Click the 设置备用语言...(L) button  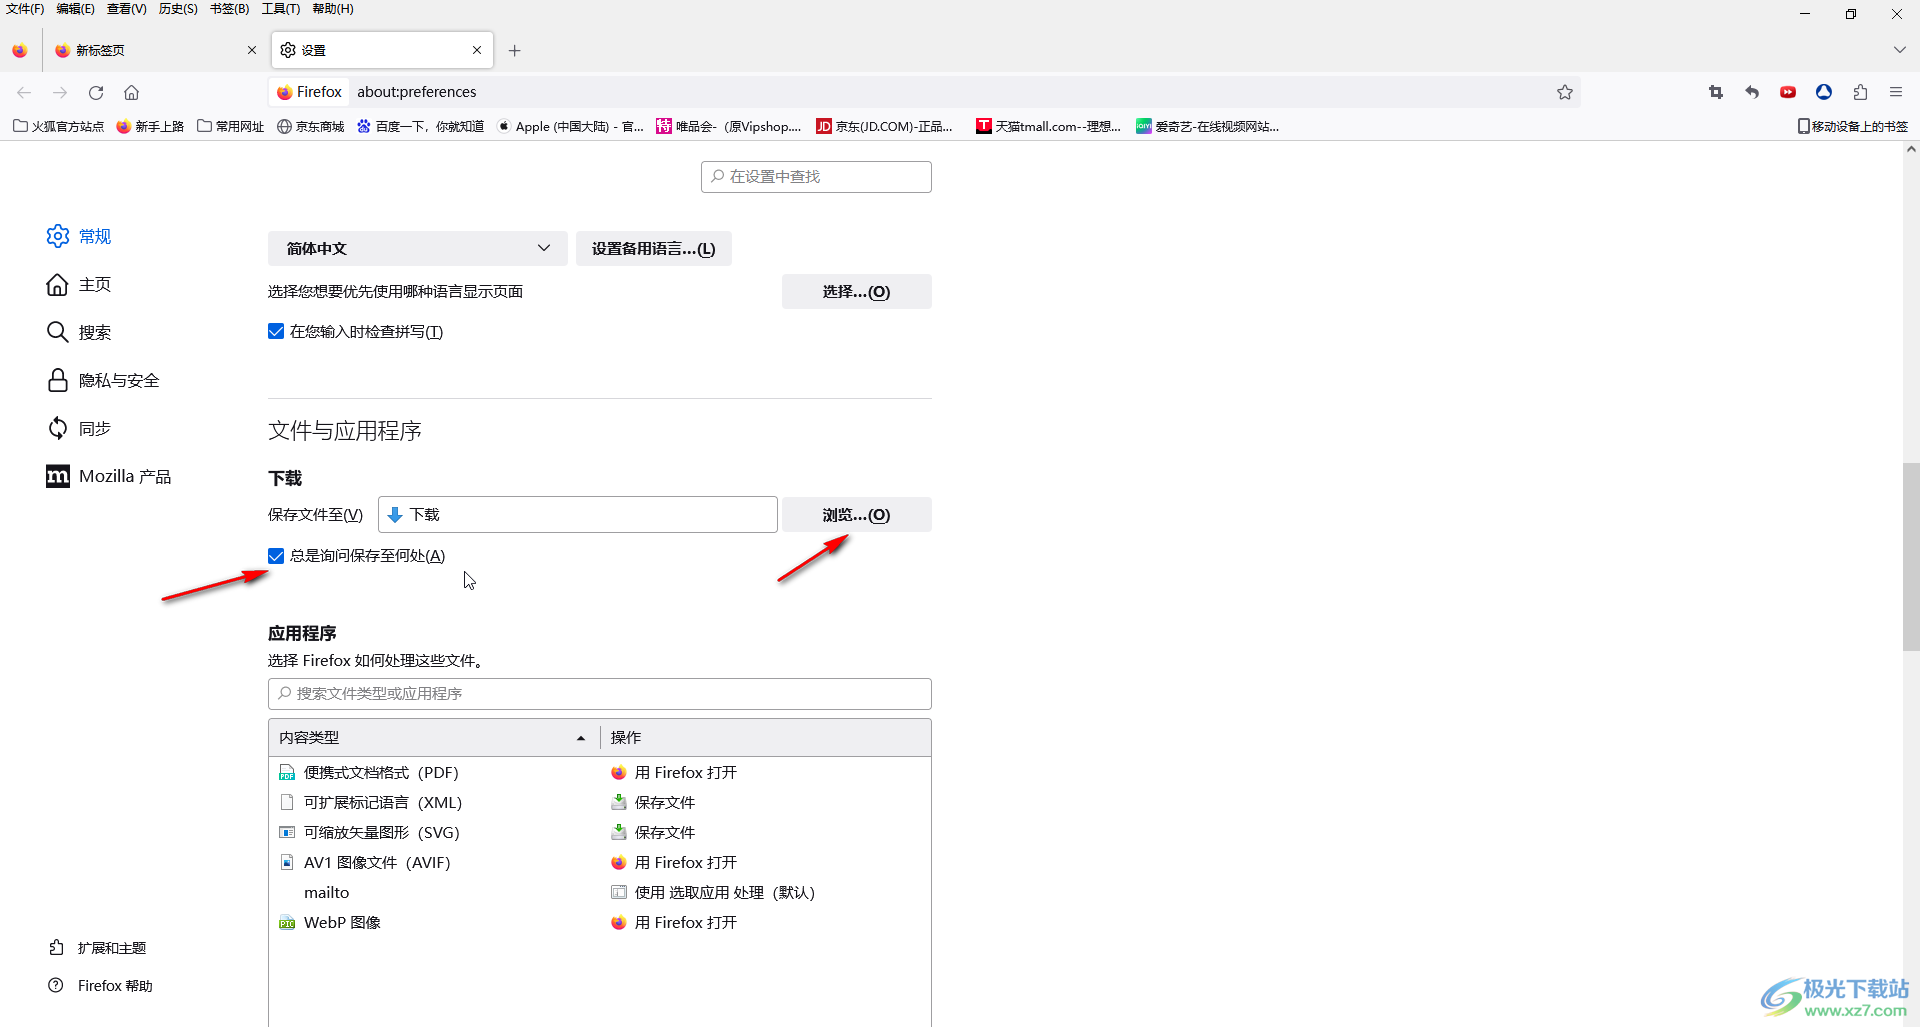click(x=654, y=248)
